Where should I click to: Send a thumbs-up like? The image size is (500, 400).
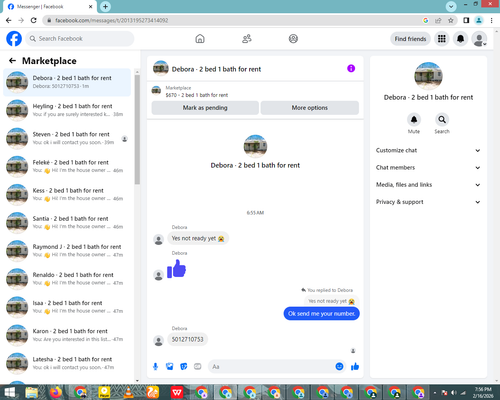(355, 367)
